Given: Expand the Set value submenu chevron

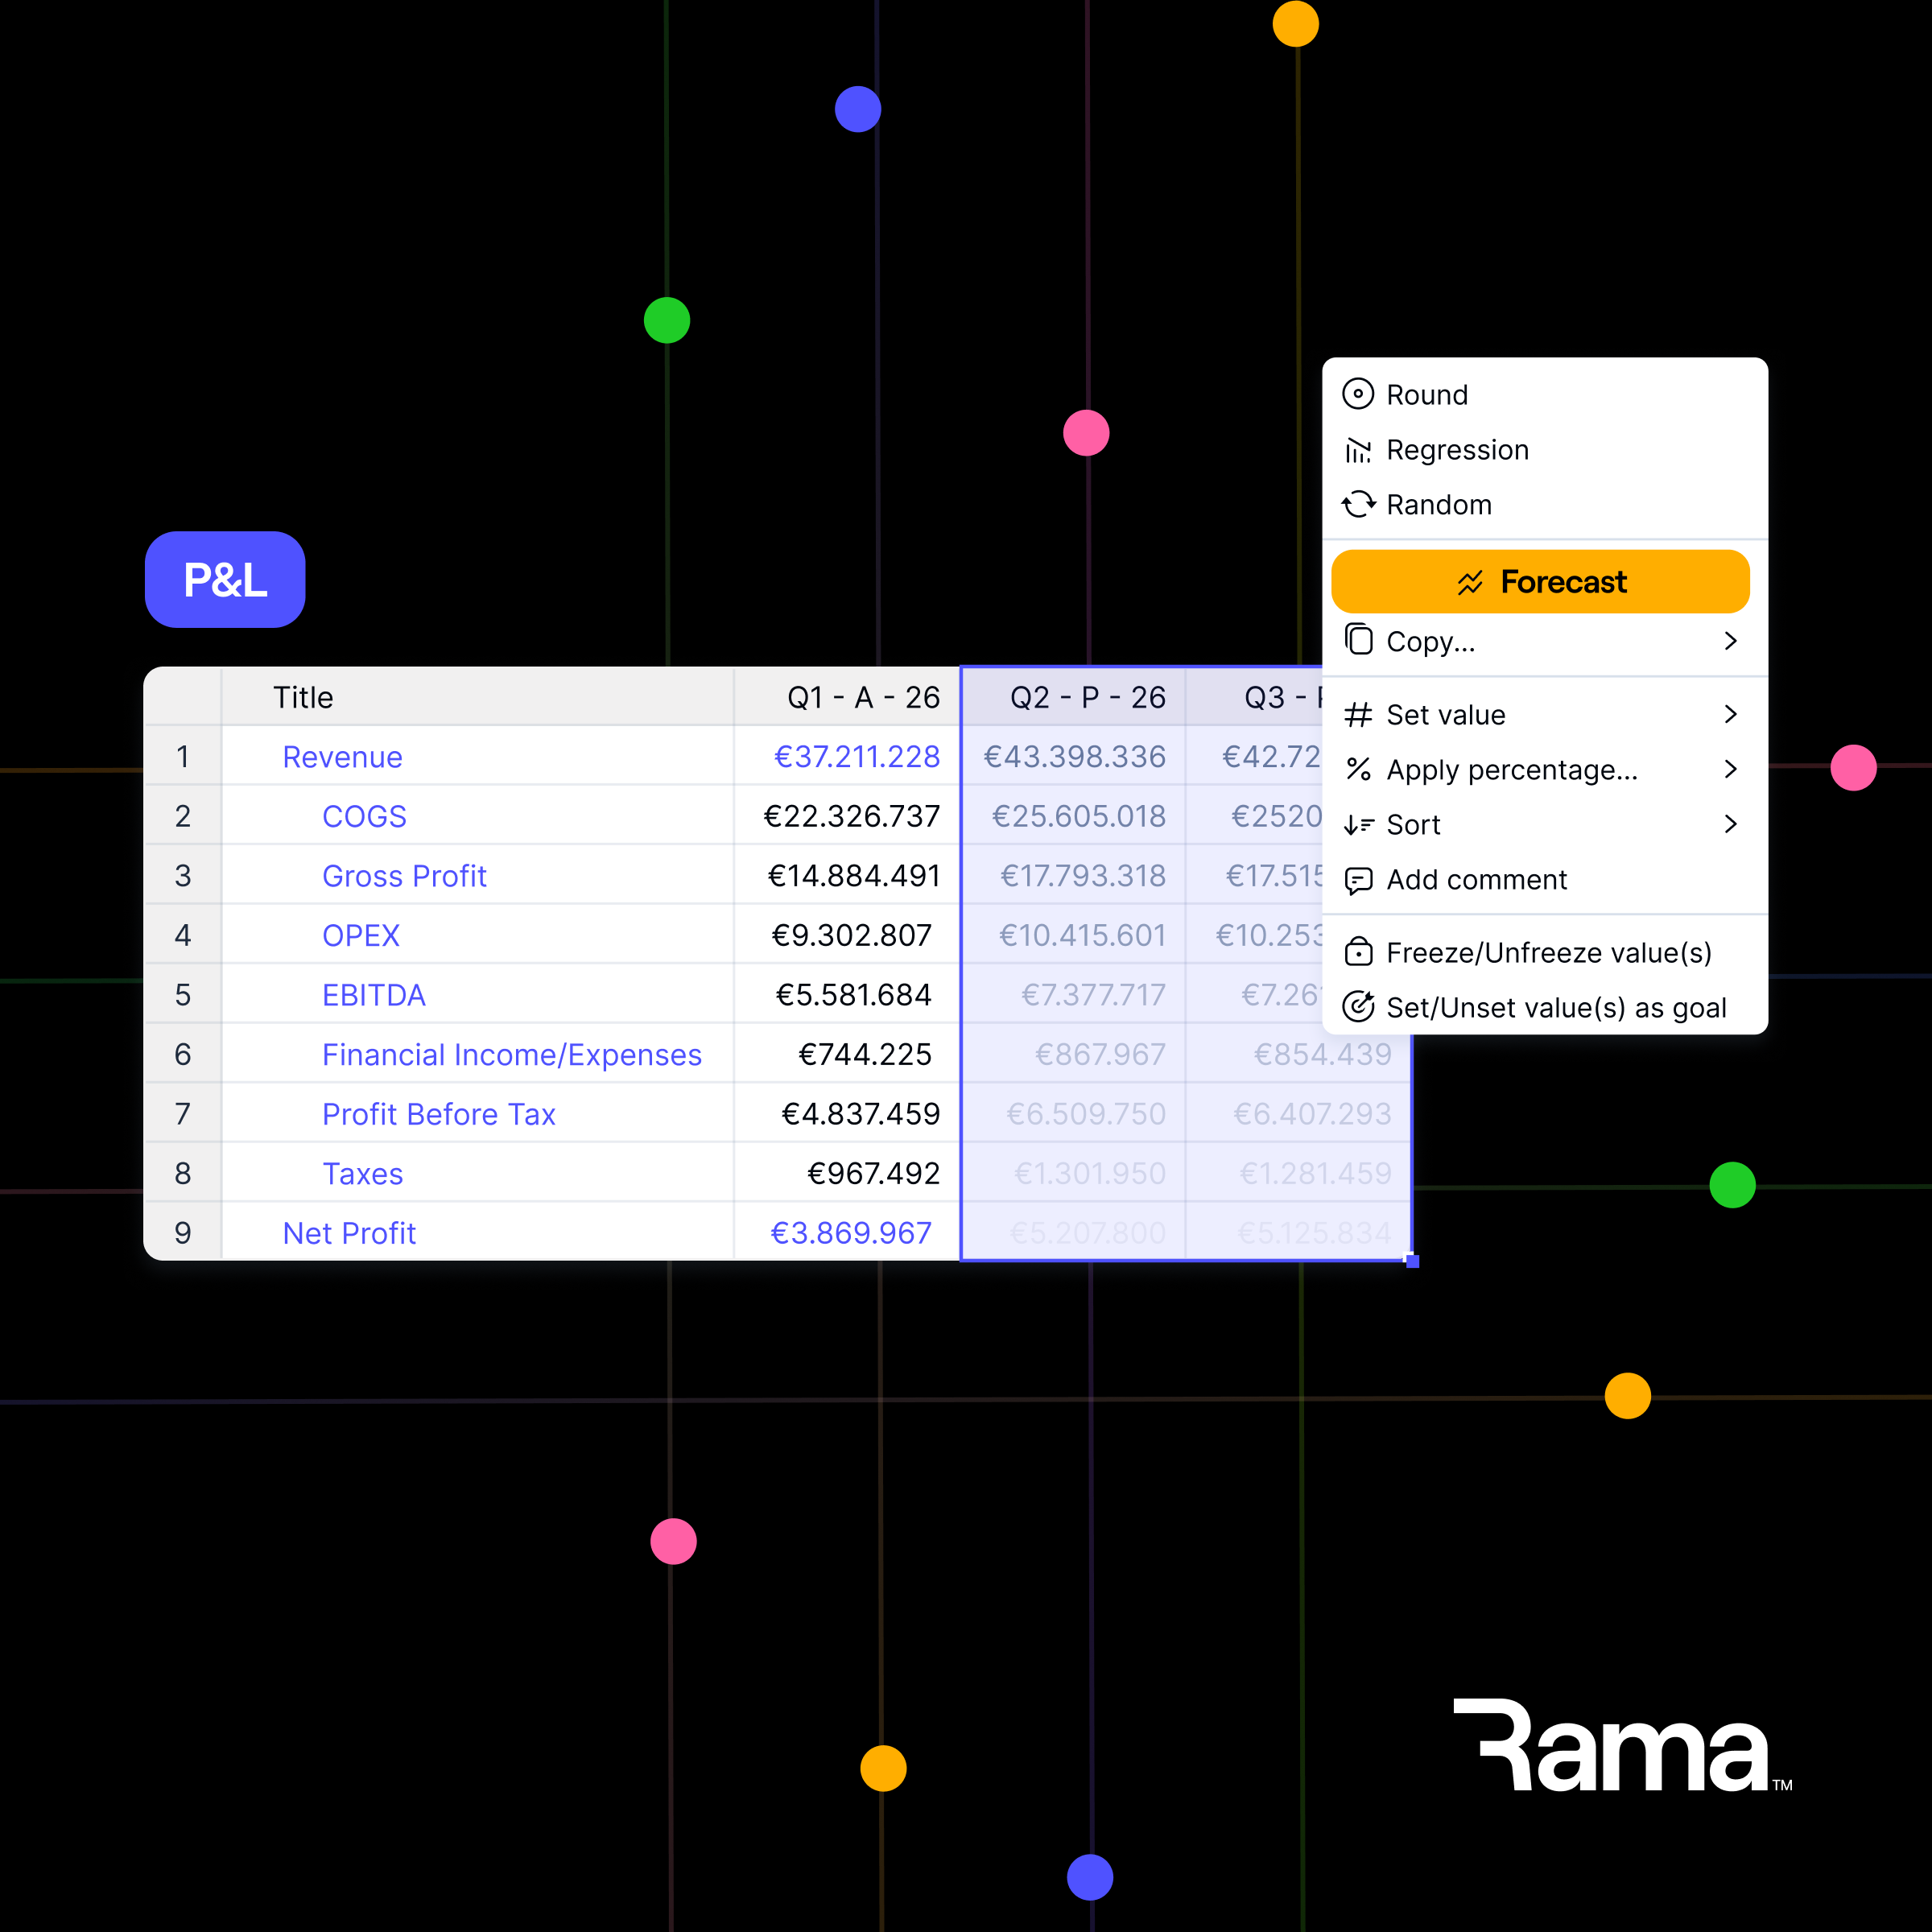Looking at the screenshot, I should pyautogui.click(x=1730, y=714).
